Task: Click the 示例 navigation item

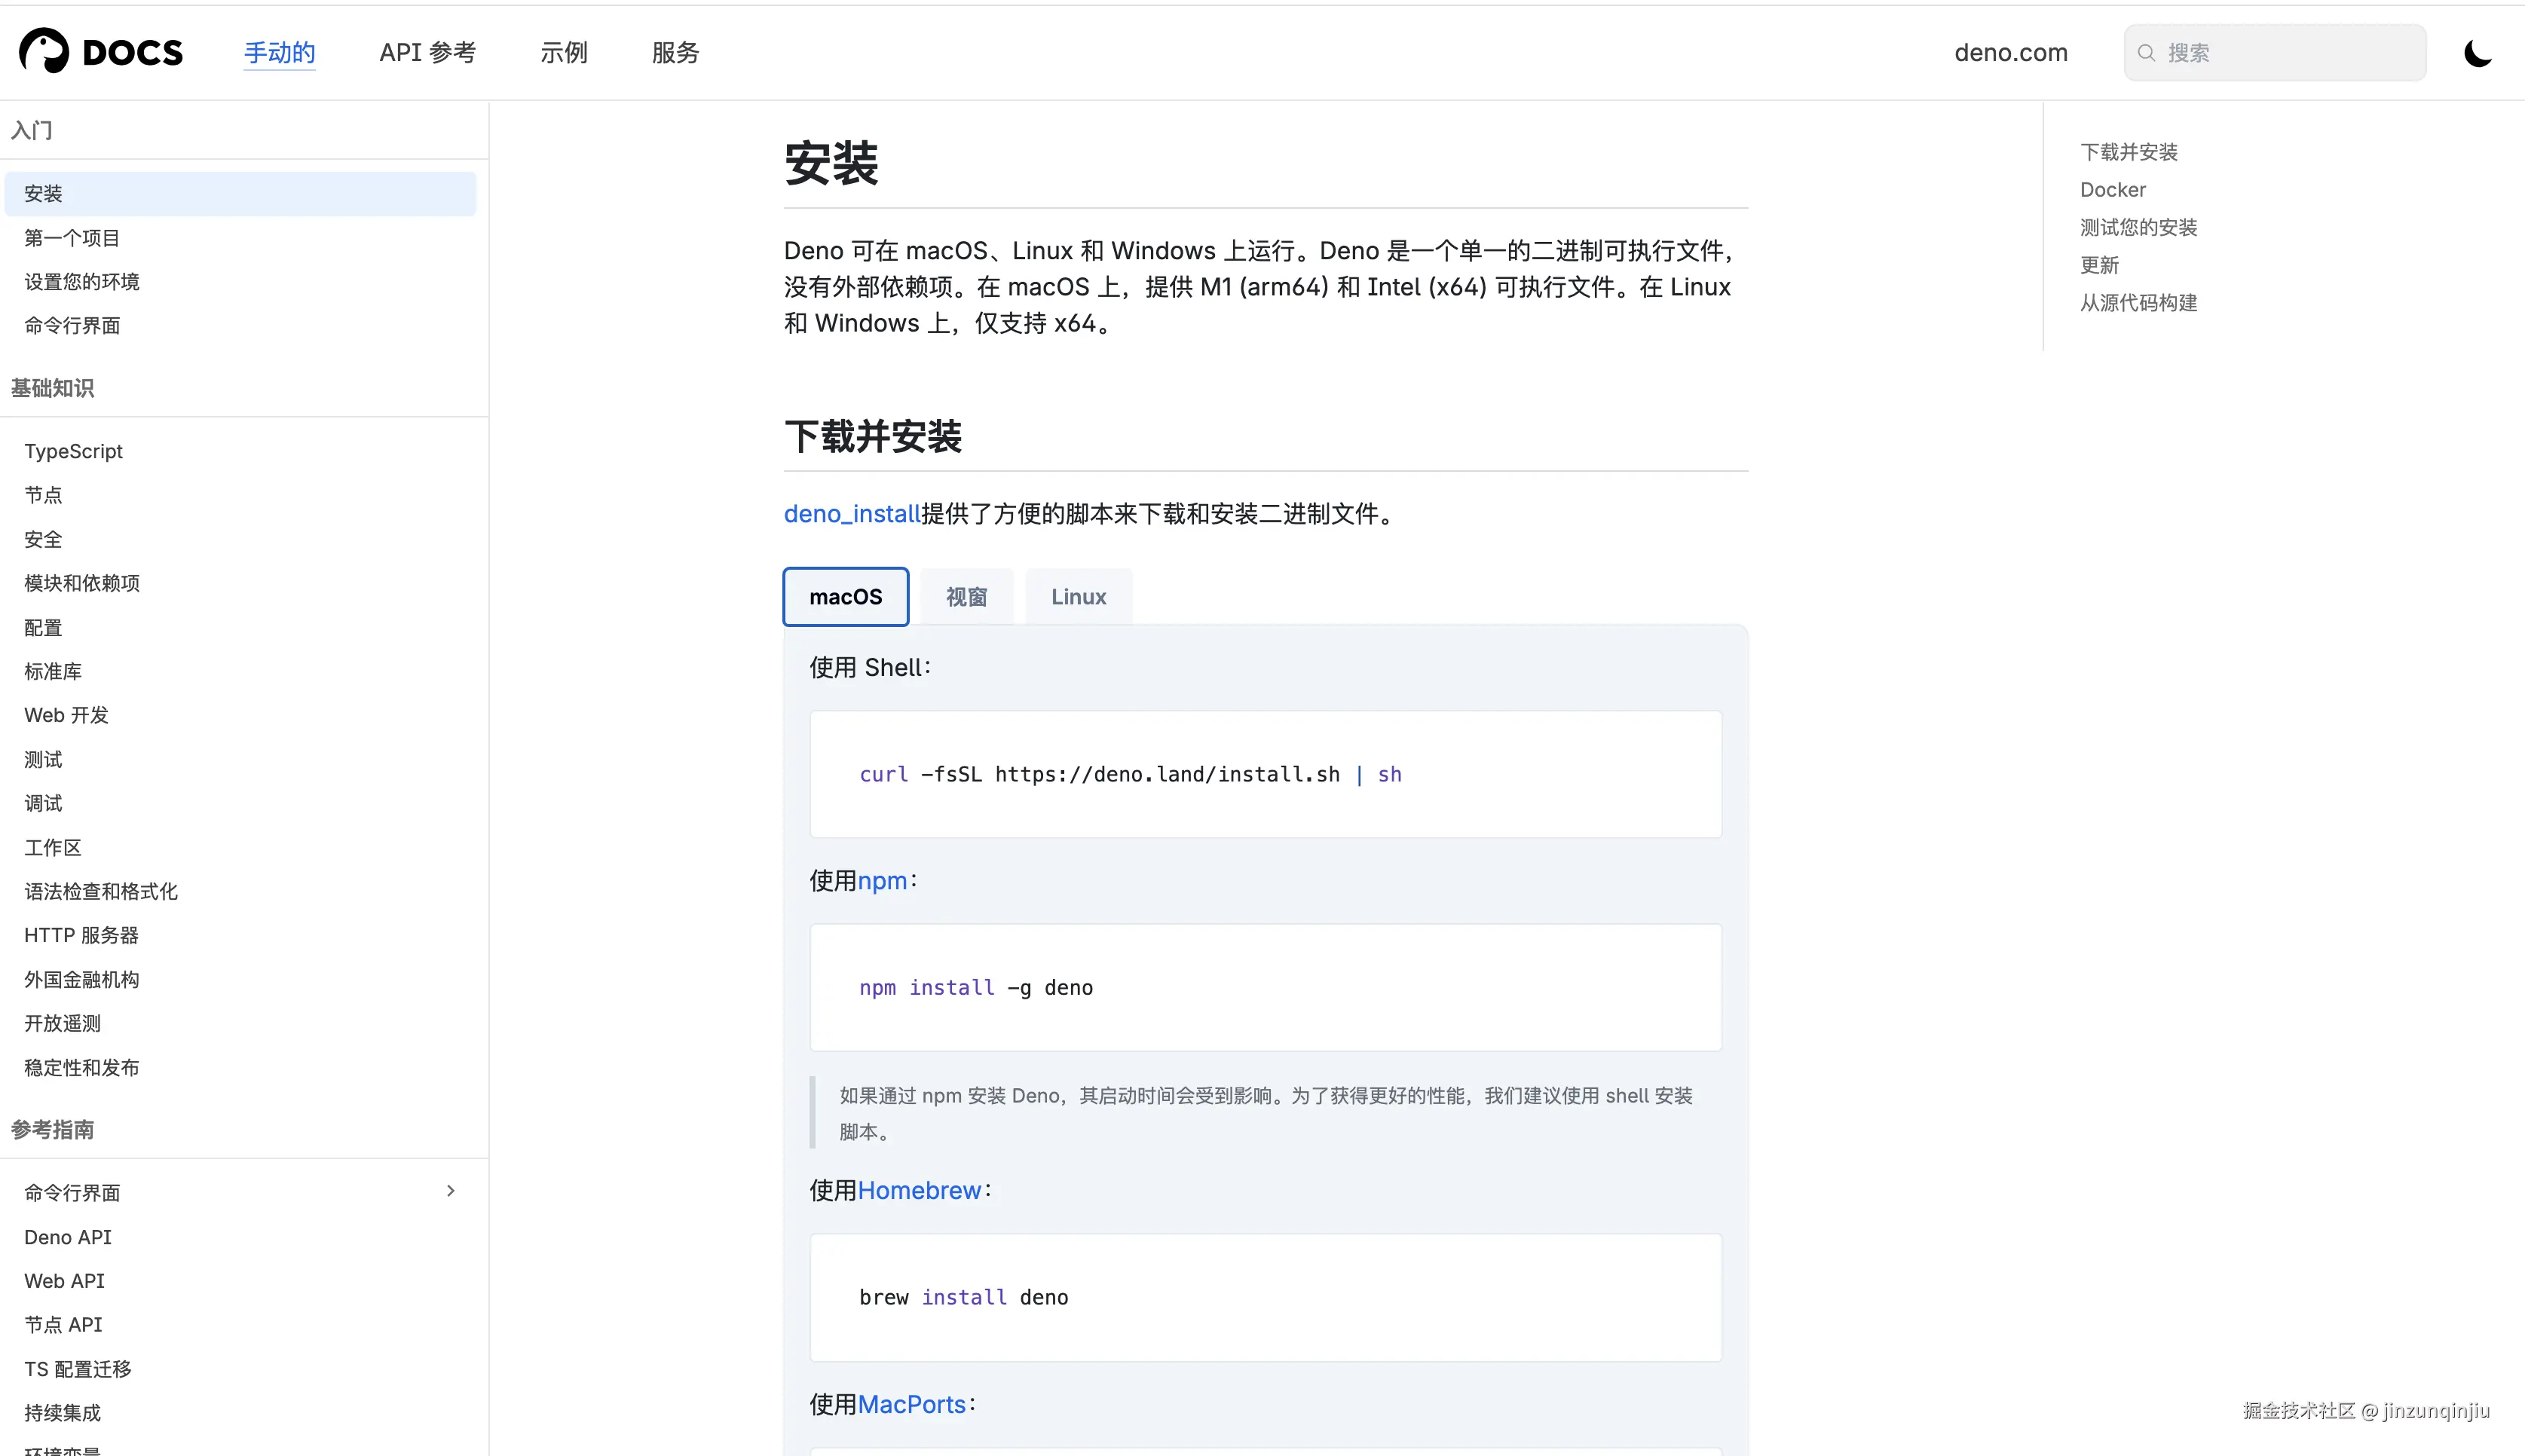Action: (x=564, y=52)
